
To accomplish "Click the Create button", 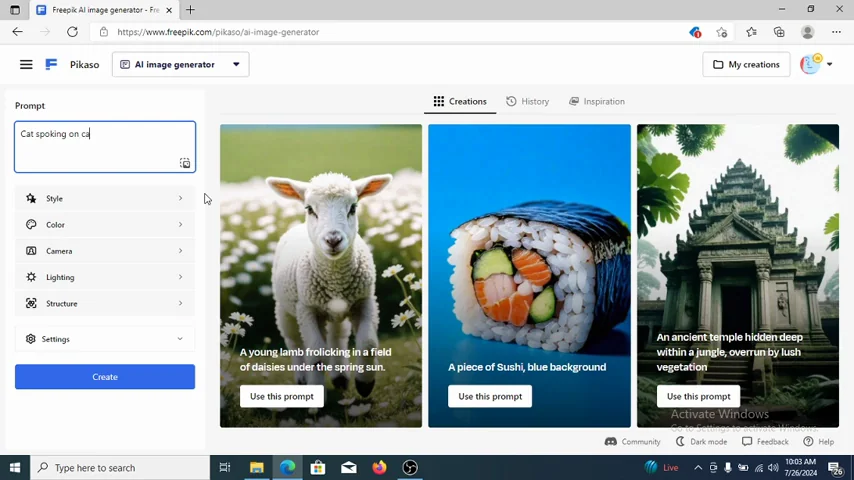I will pos(105,376).
